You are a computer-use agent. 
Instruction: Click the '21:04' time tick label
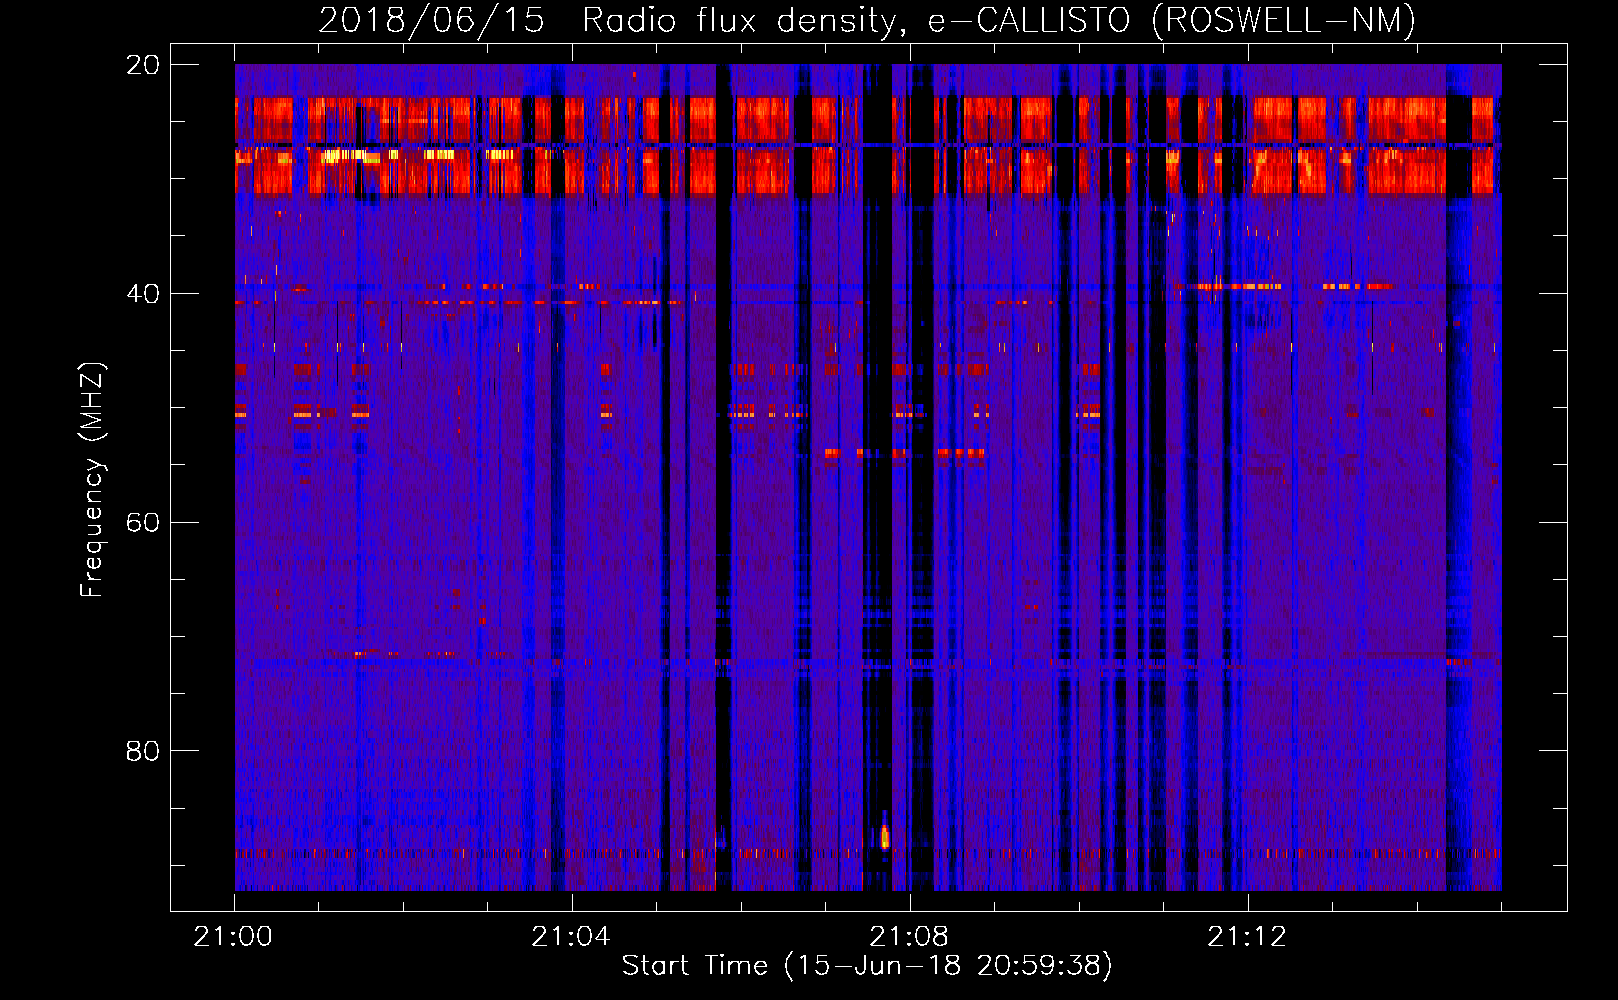pyautogui.click(x=571, y=936)
